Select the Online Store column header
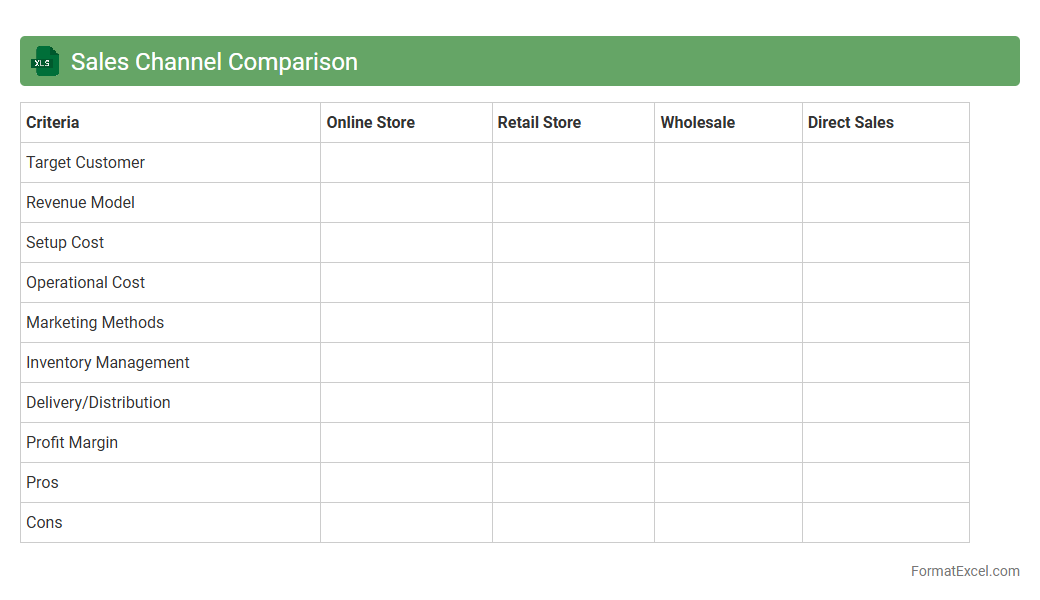Screen dimensions: 1040x600 click(x=370, y=123)
